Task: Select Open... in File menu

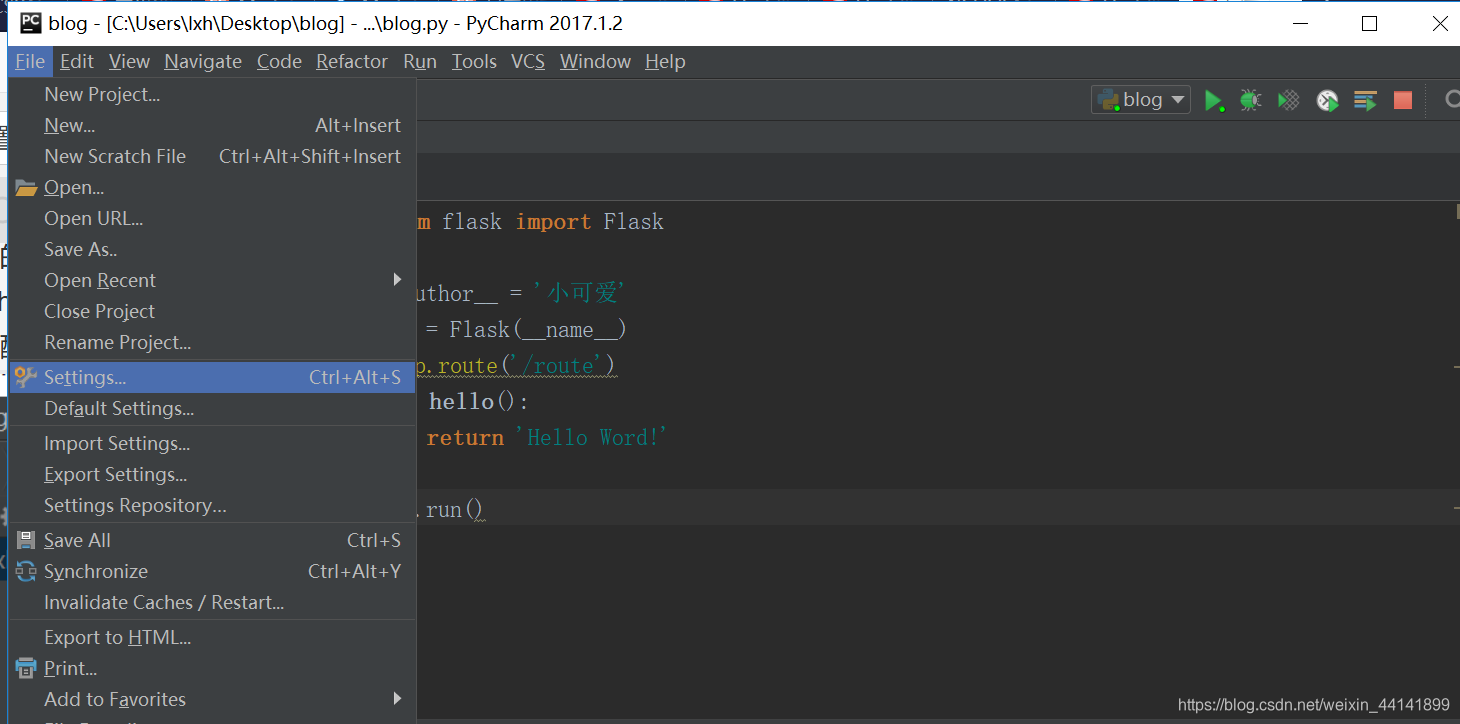Action: [x=212, y=187]
